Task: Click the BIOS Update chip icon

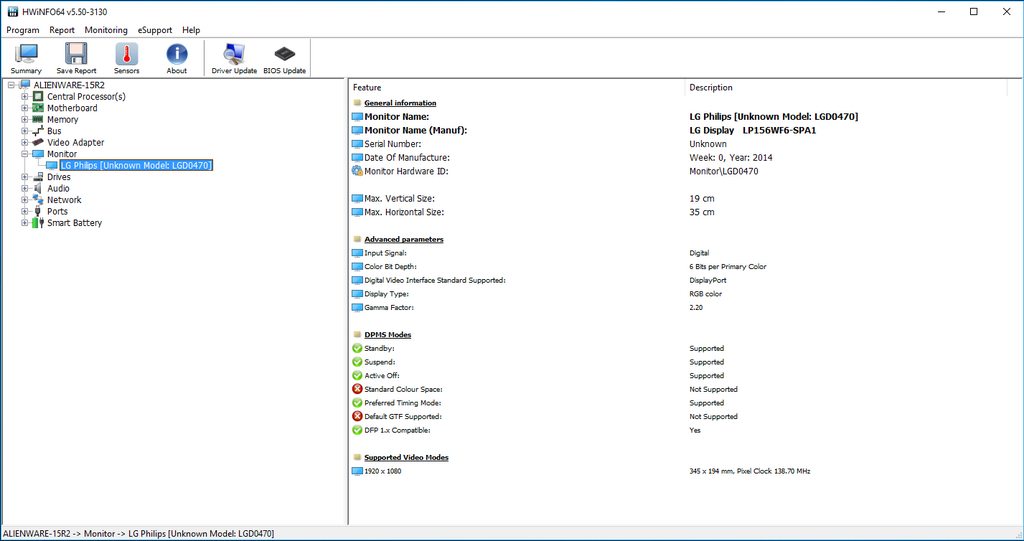Action: pyautogui.click(x=285, y=54)
